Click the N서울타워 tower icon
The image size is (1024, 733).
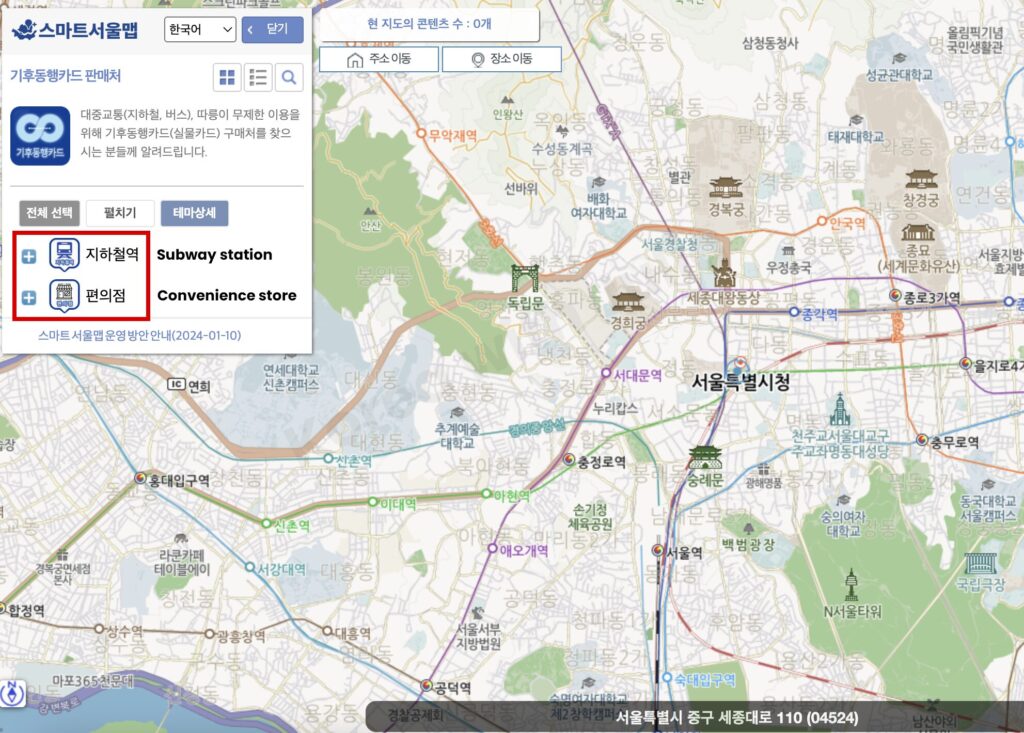[851, 585]
